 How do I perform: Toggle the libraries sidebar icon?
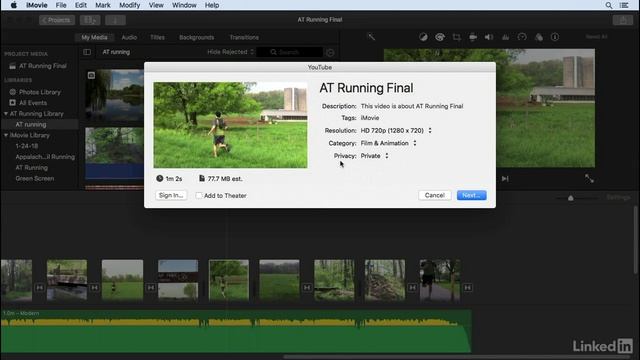click(x=87, y=52)
